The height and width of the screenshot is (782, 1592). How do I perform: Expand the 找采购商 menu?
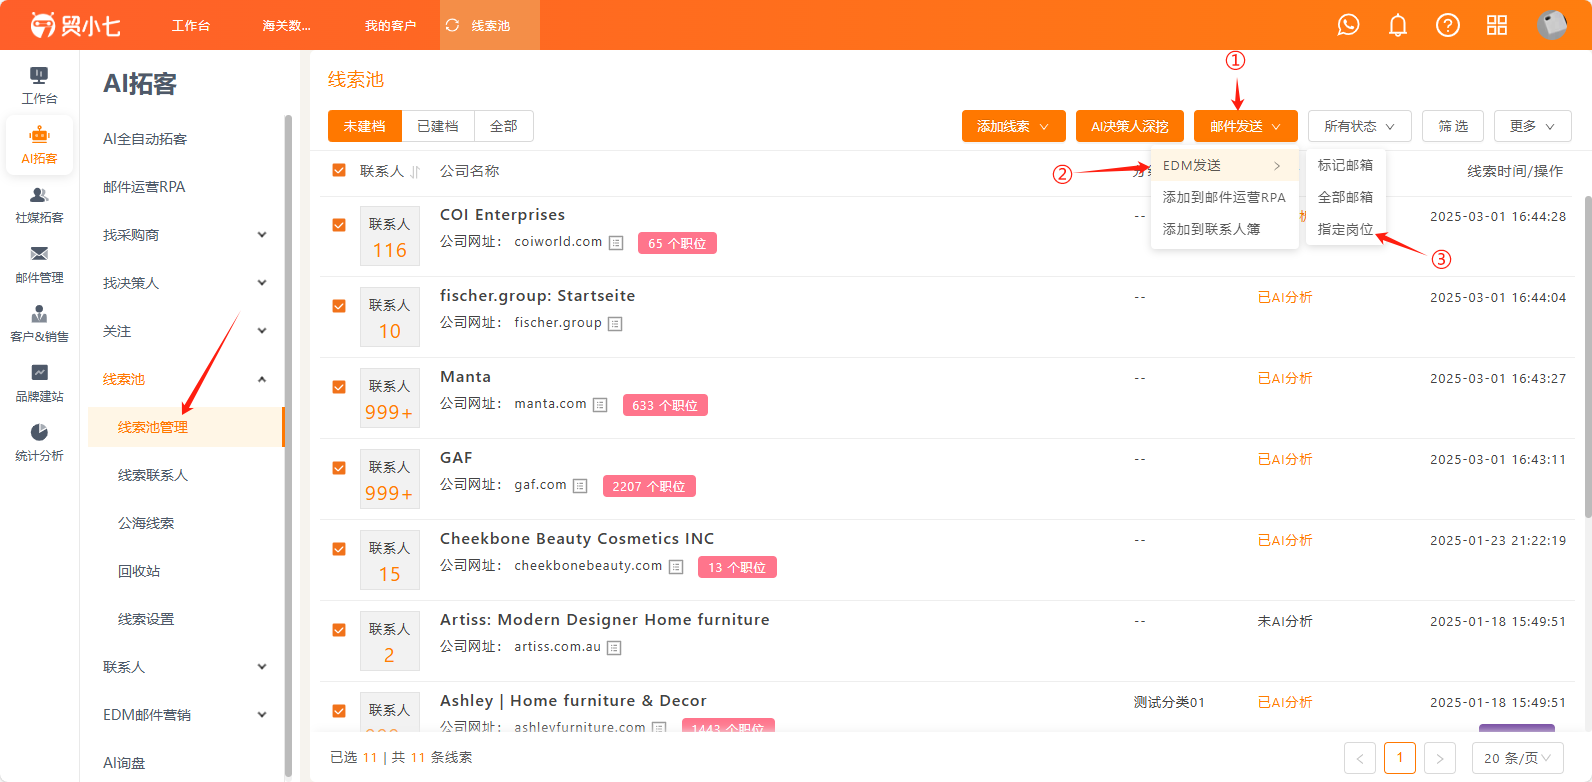pos(185,235)
